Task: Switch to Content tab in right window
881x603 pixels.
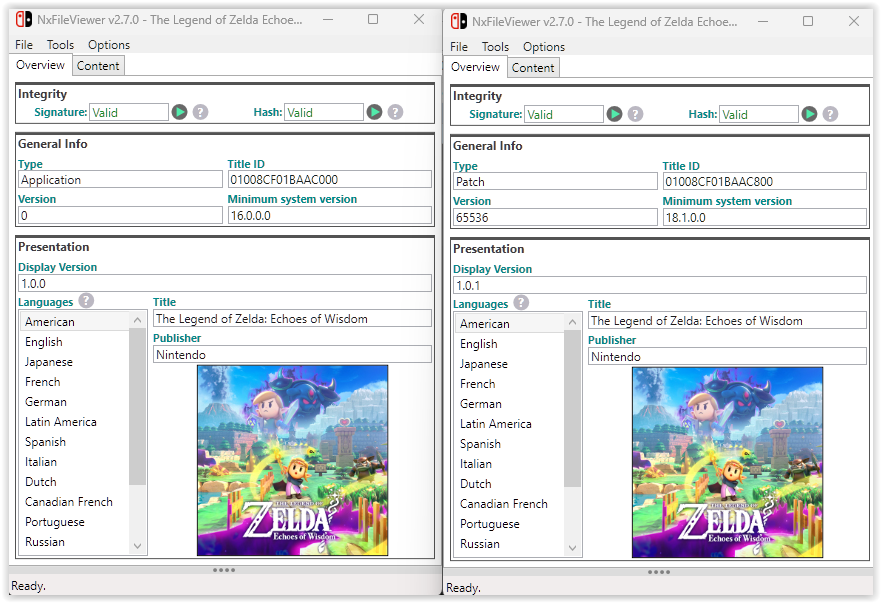Action: tap(533, 68)
